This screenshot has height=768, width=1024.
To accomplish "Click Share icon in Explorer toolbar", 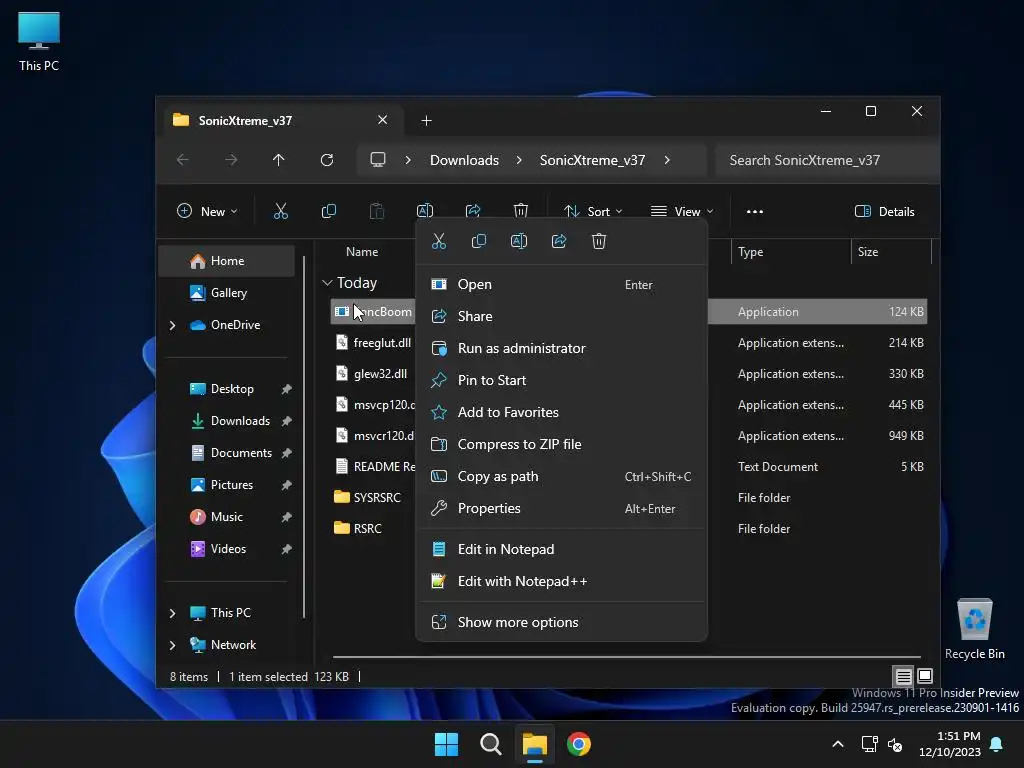I will [473, 210].
